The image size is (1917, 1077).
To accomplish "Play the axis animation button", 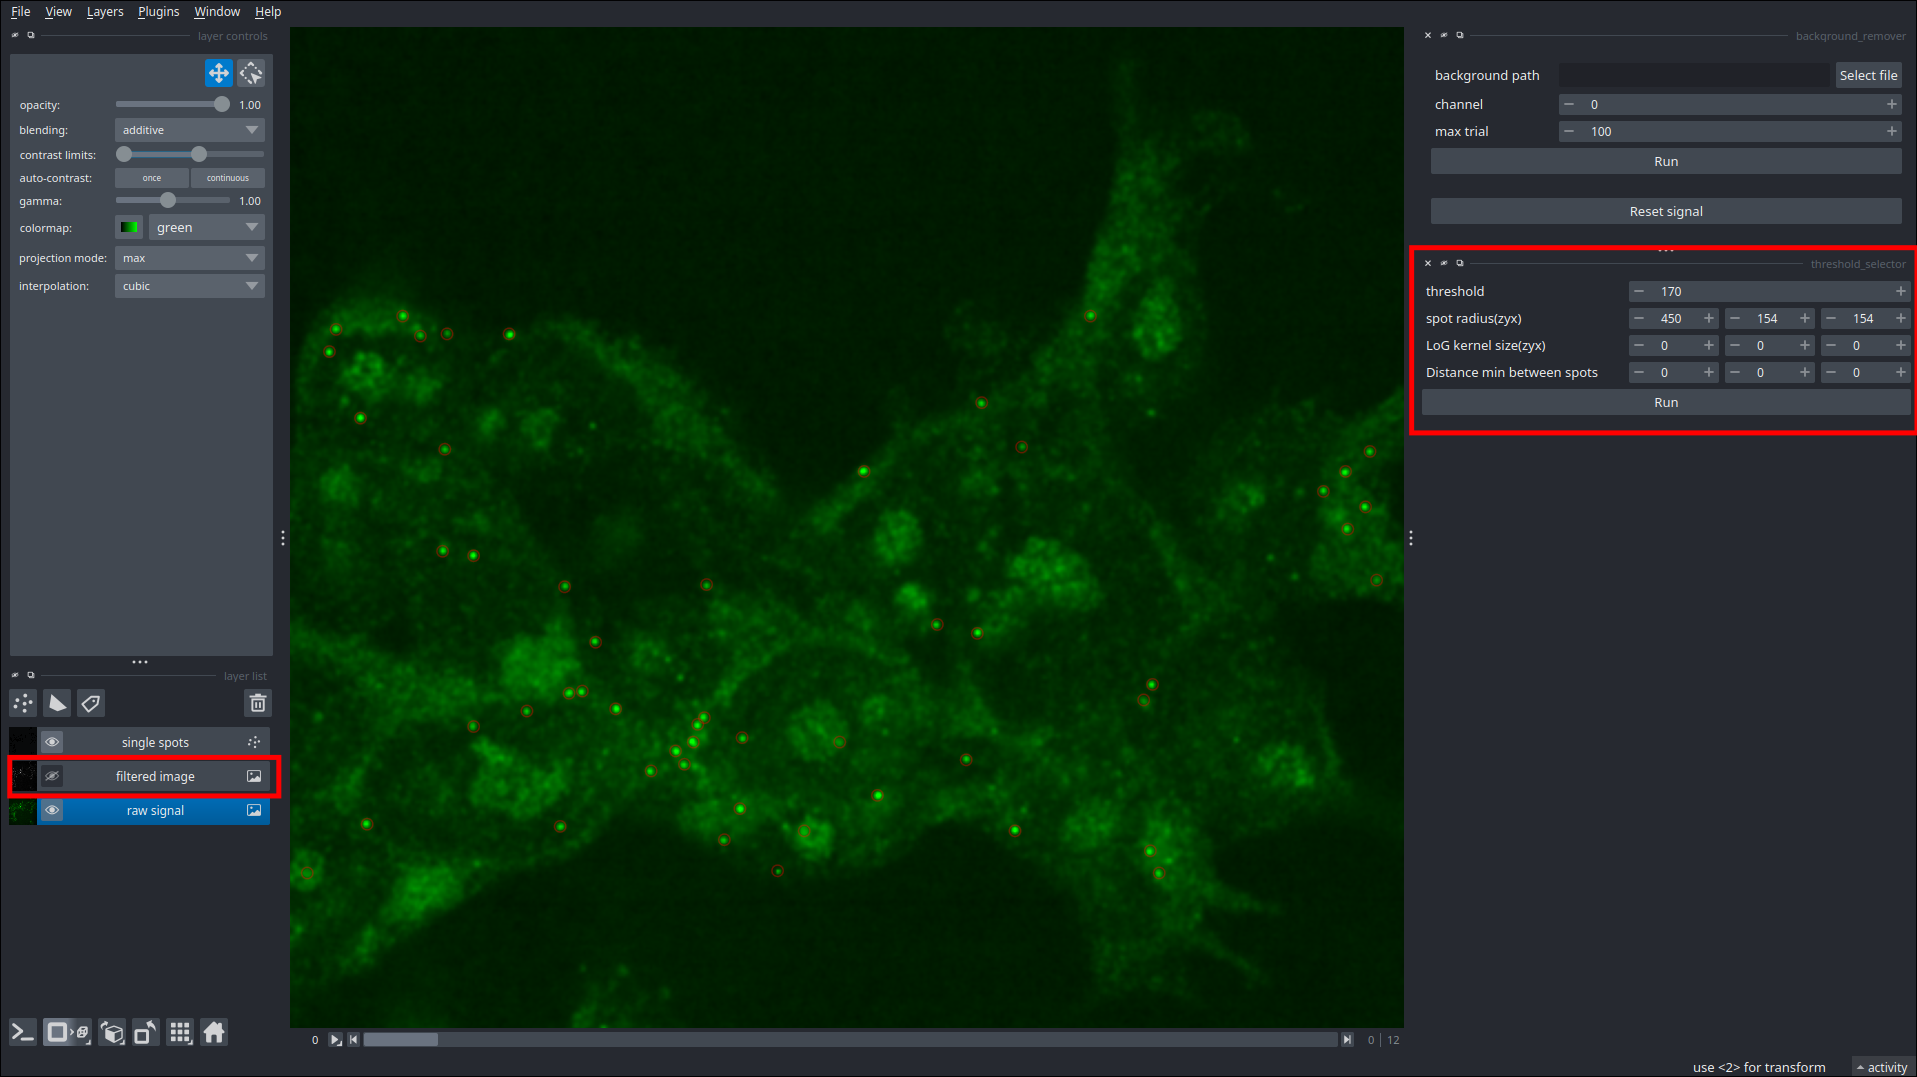I will [x=335, y=1040].
